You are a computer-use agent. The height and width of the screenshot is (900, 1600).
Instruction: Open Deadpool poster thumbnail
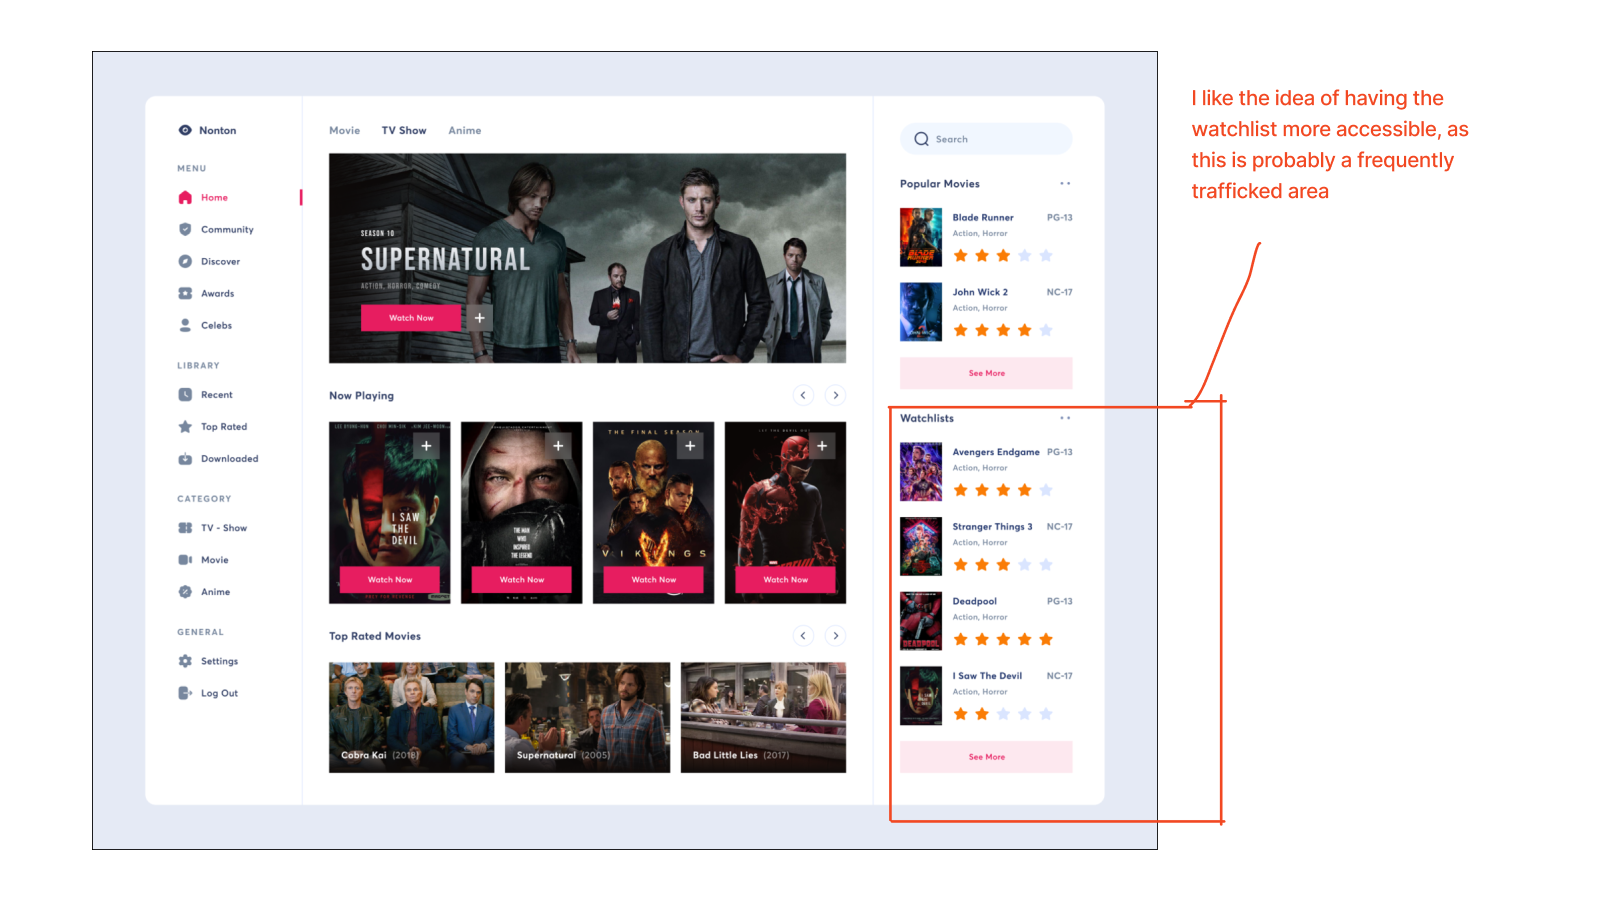[x=921, y=621]
